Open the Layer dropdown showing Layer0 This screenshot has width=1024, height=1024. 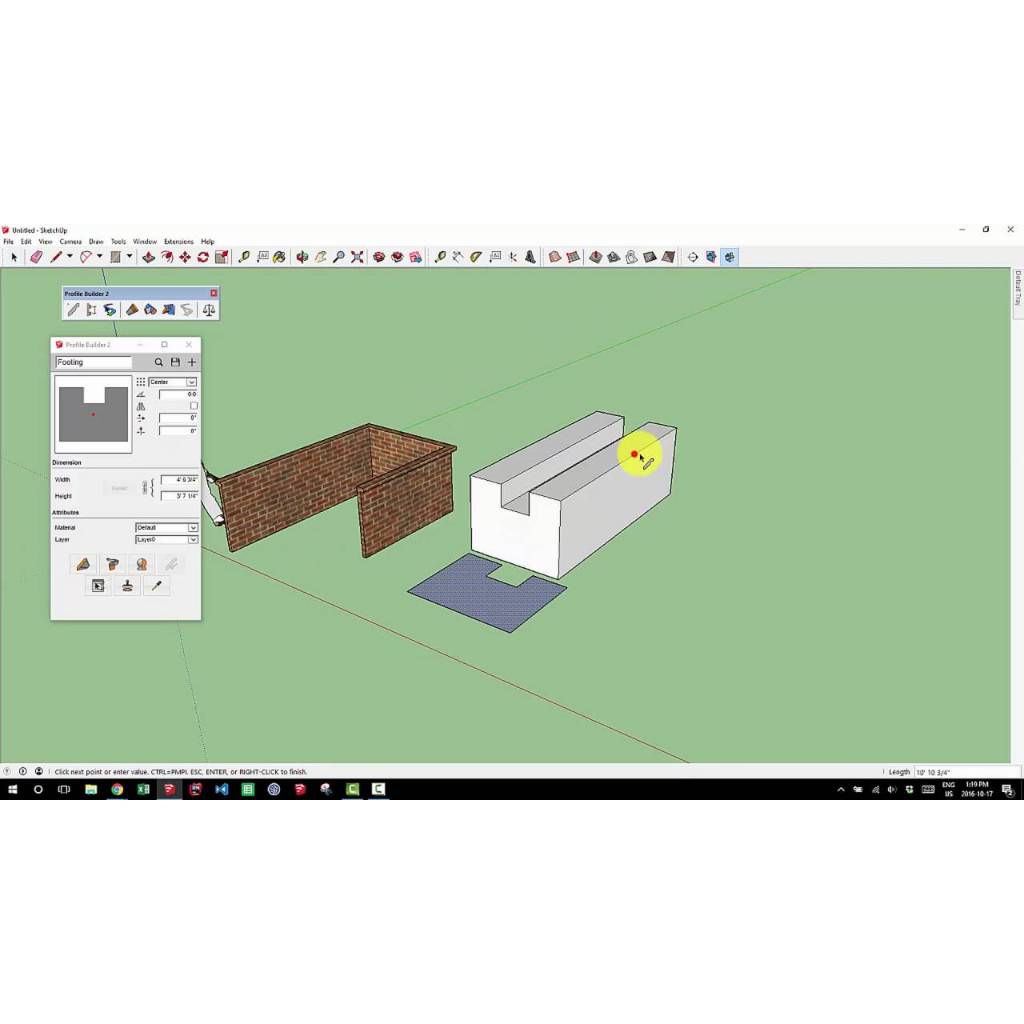click(167, 539)
